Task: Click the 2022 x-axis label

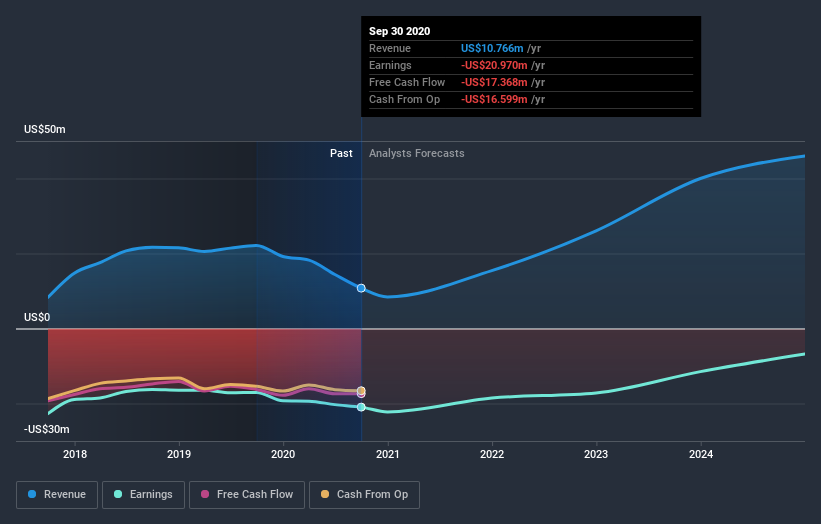Action: 492,454
